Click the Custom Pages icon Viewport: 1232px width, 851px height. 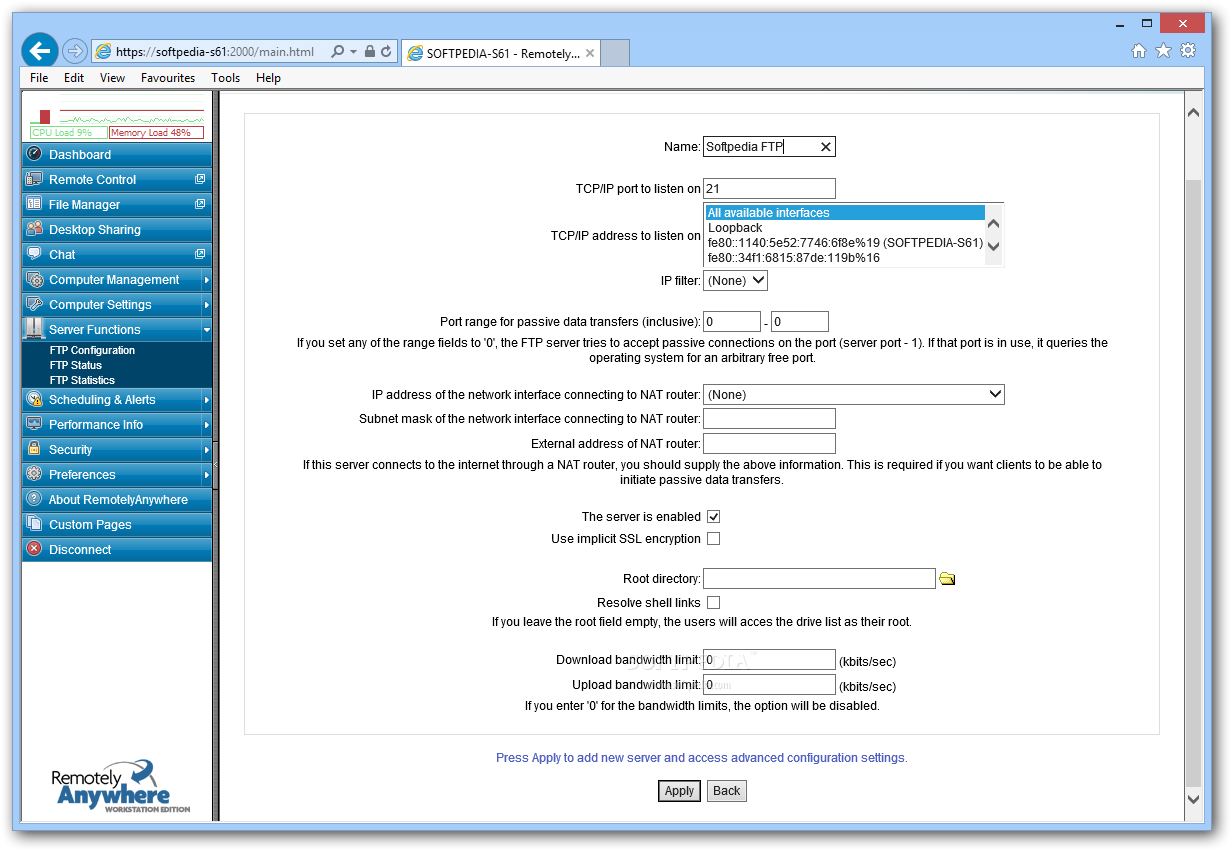pos(34,524)
